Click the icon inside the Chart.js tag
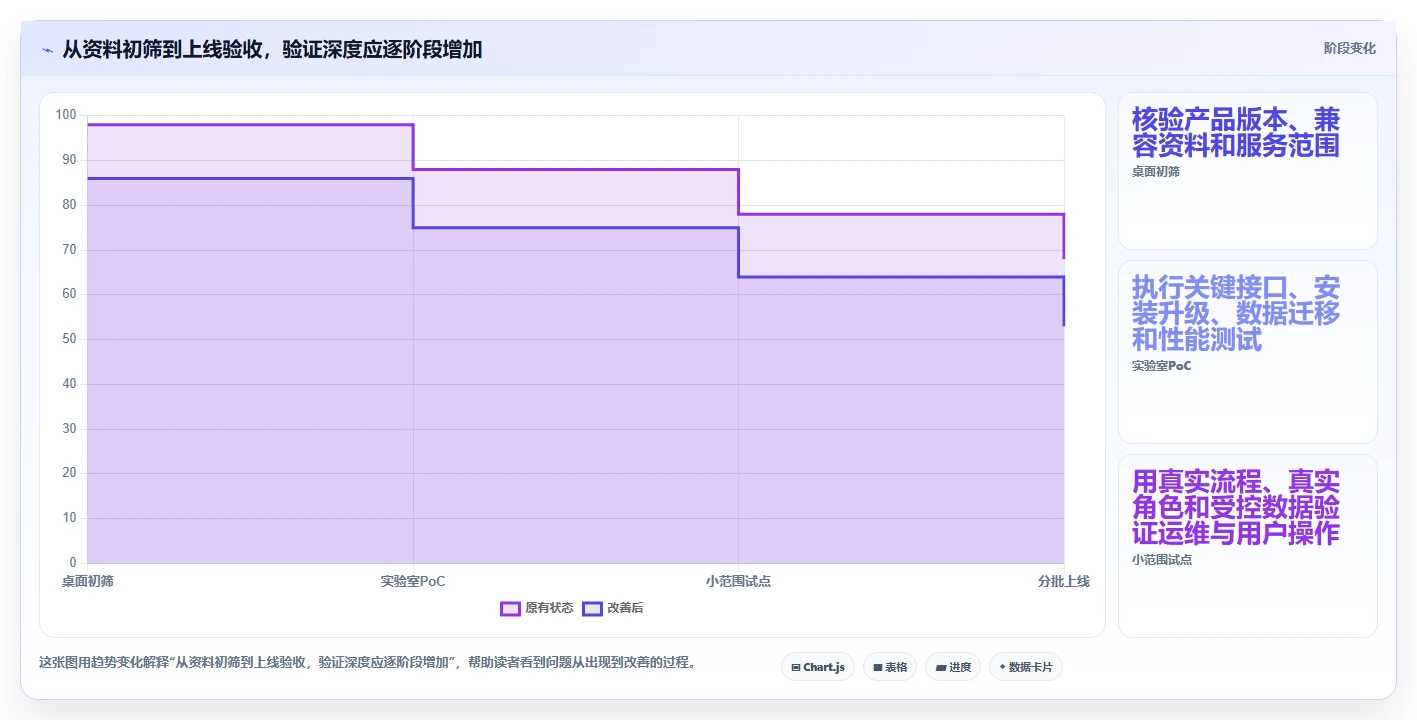The height and width of the screenshot is (720, 1417). point(796,667)
